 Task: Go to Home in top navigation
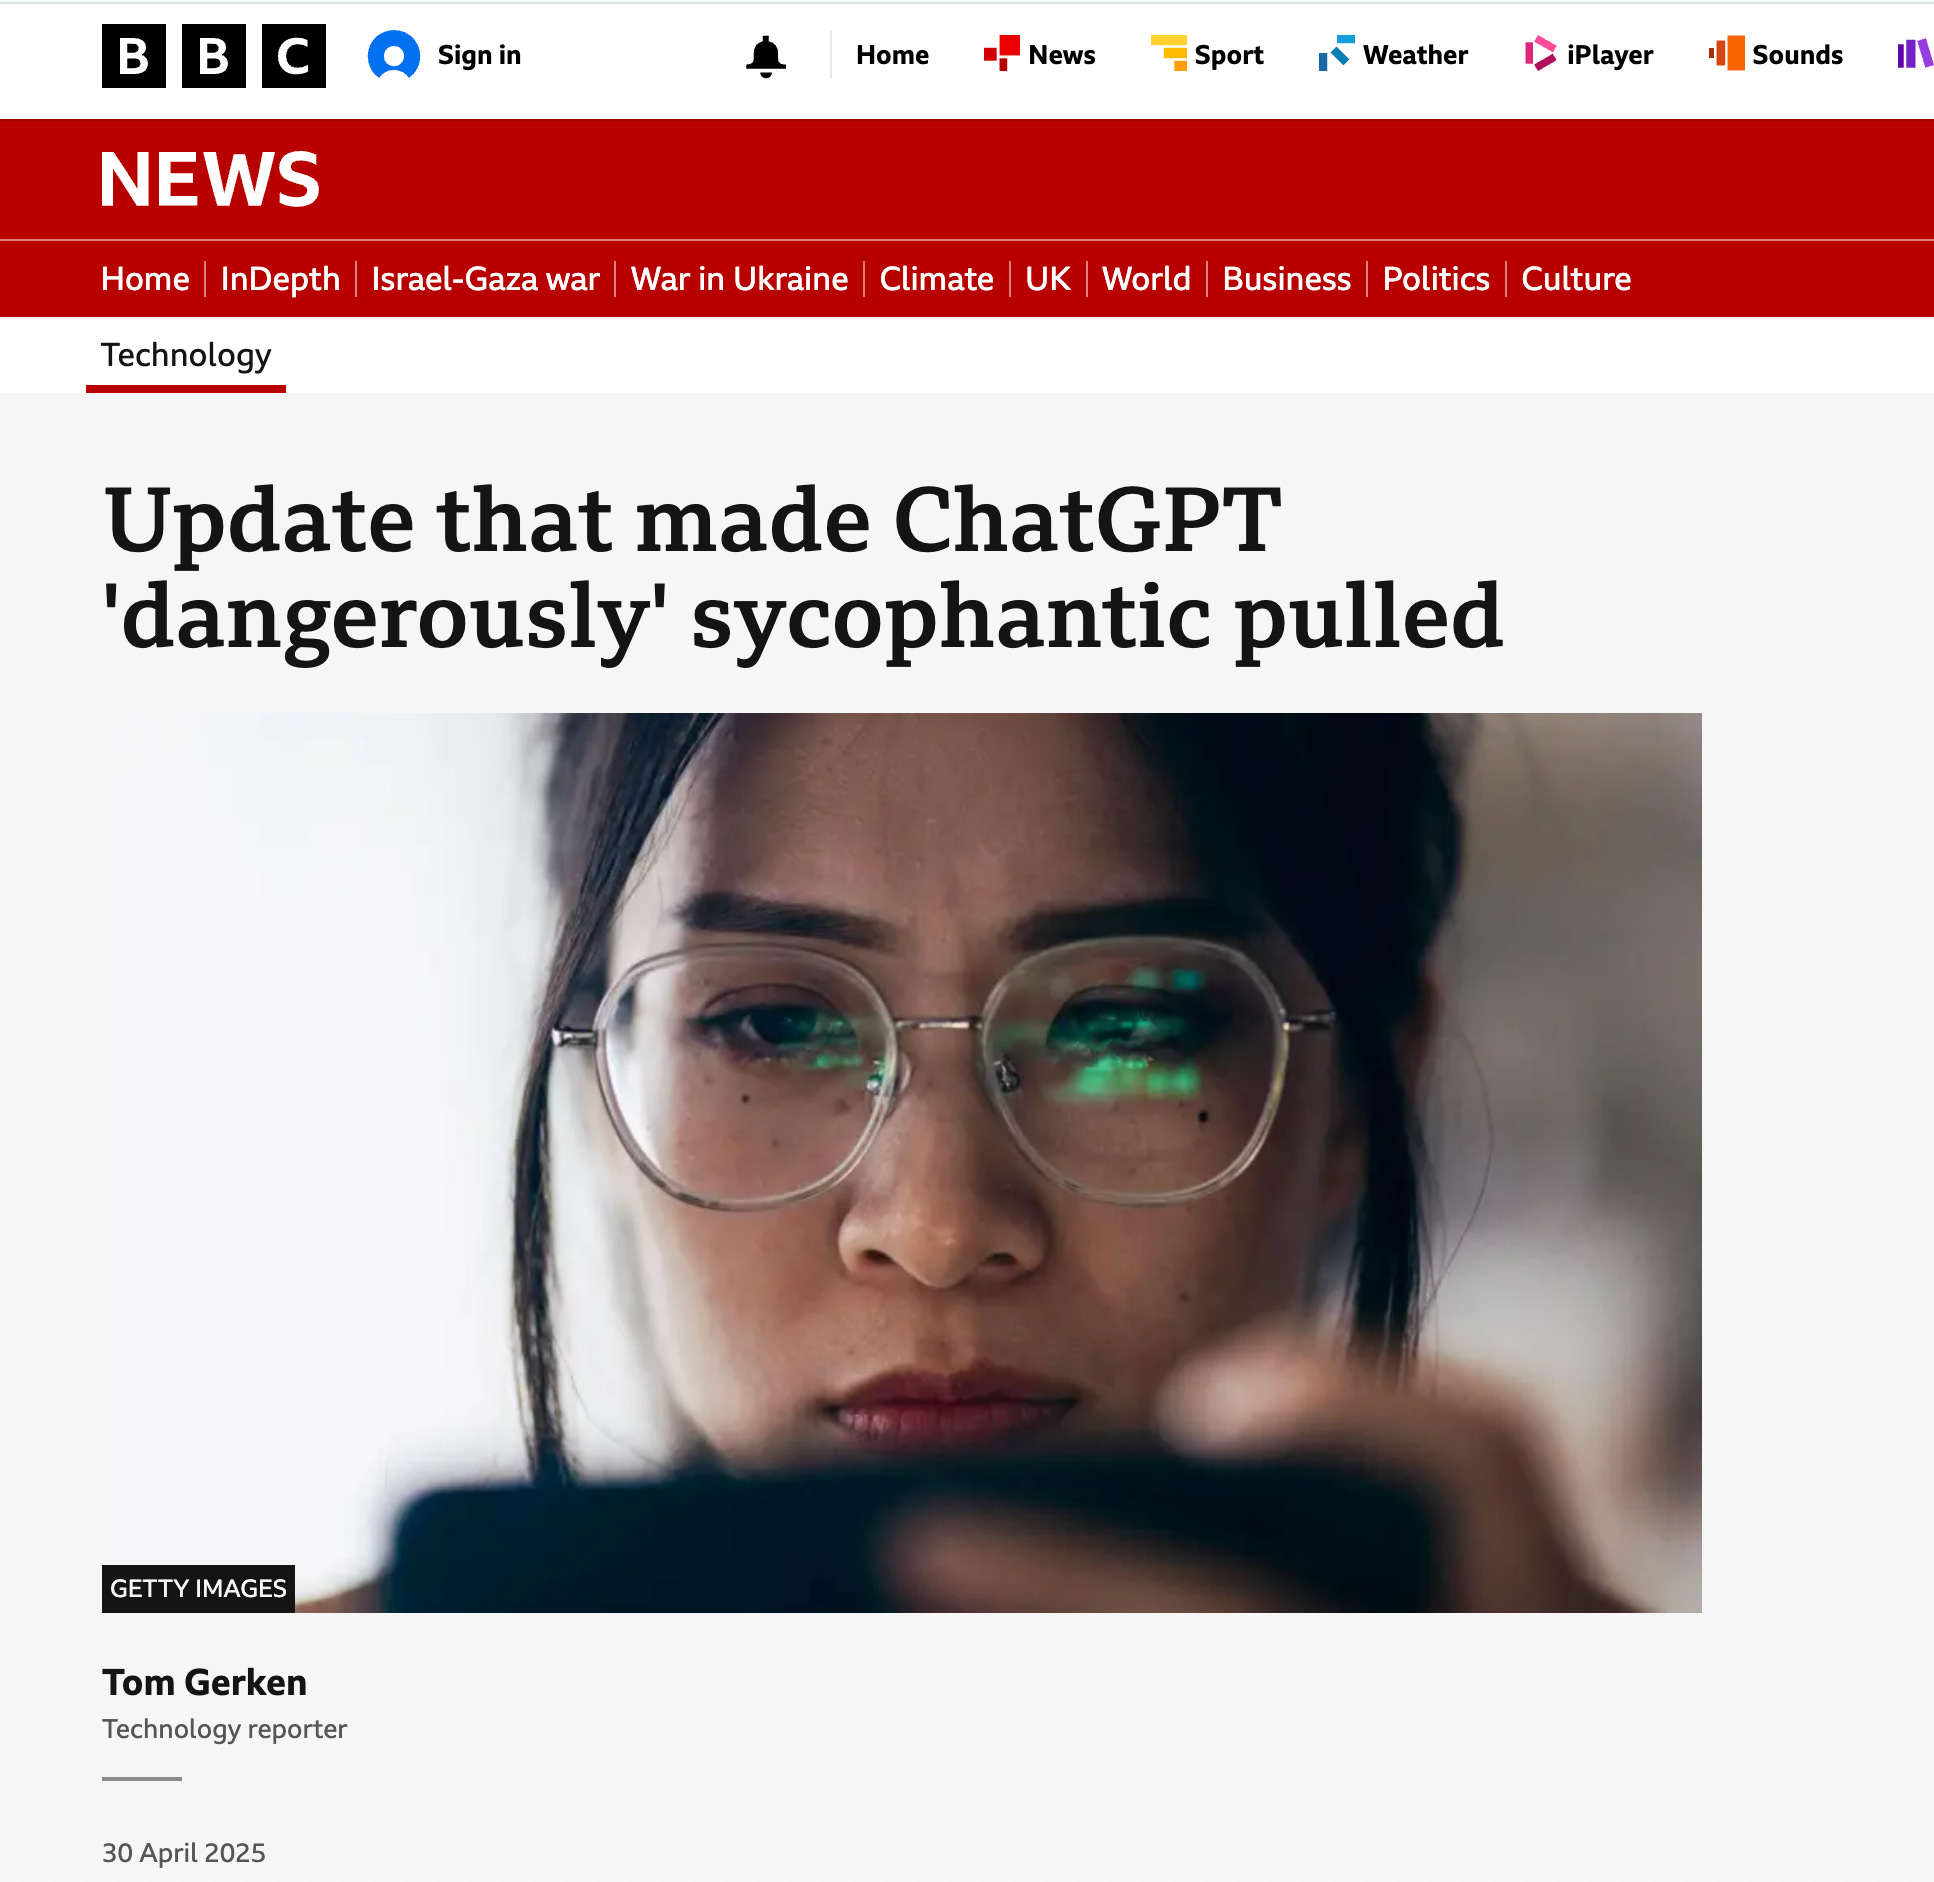pyautogui.click(x=892, y=55)
